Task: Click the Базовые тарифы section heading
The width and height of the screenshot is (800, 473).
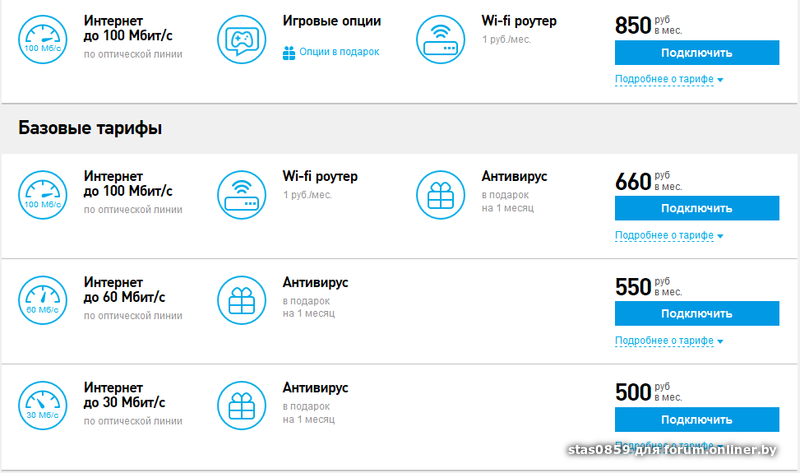Action: click(x=90, y=129)
